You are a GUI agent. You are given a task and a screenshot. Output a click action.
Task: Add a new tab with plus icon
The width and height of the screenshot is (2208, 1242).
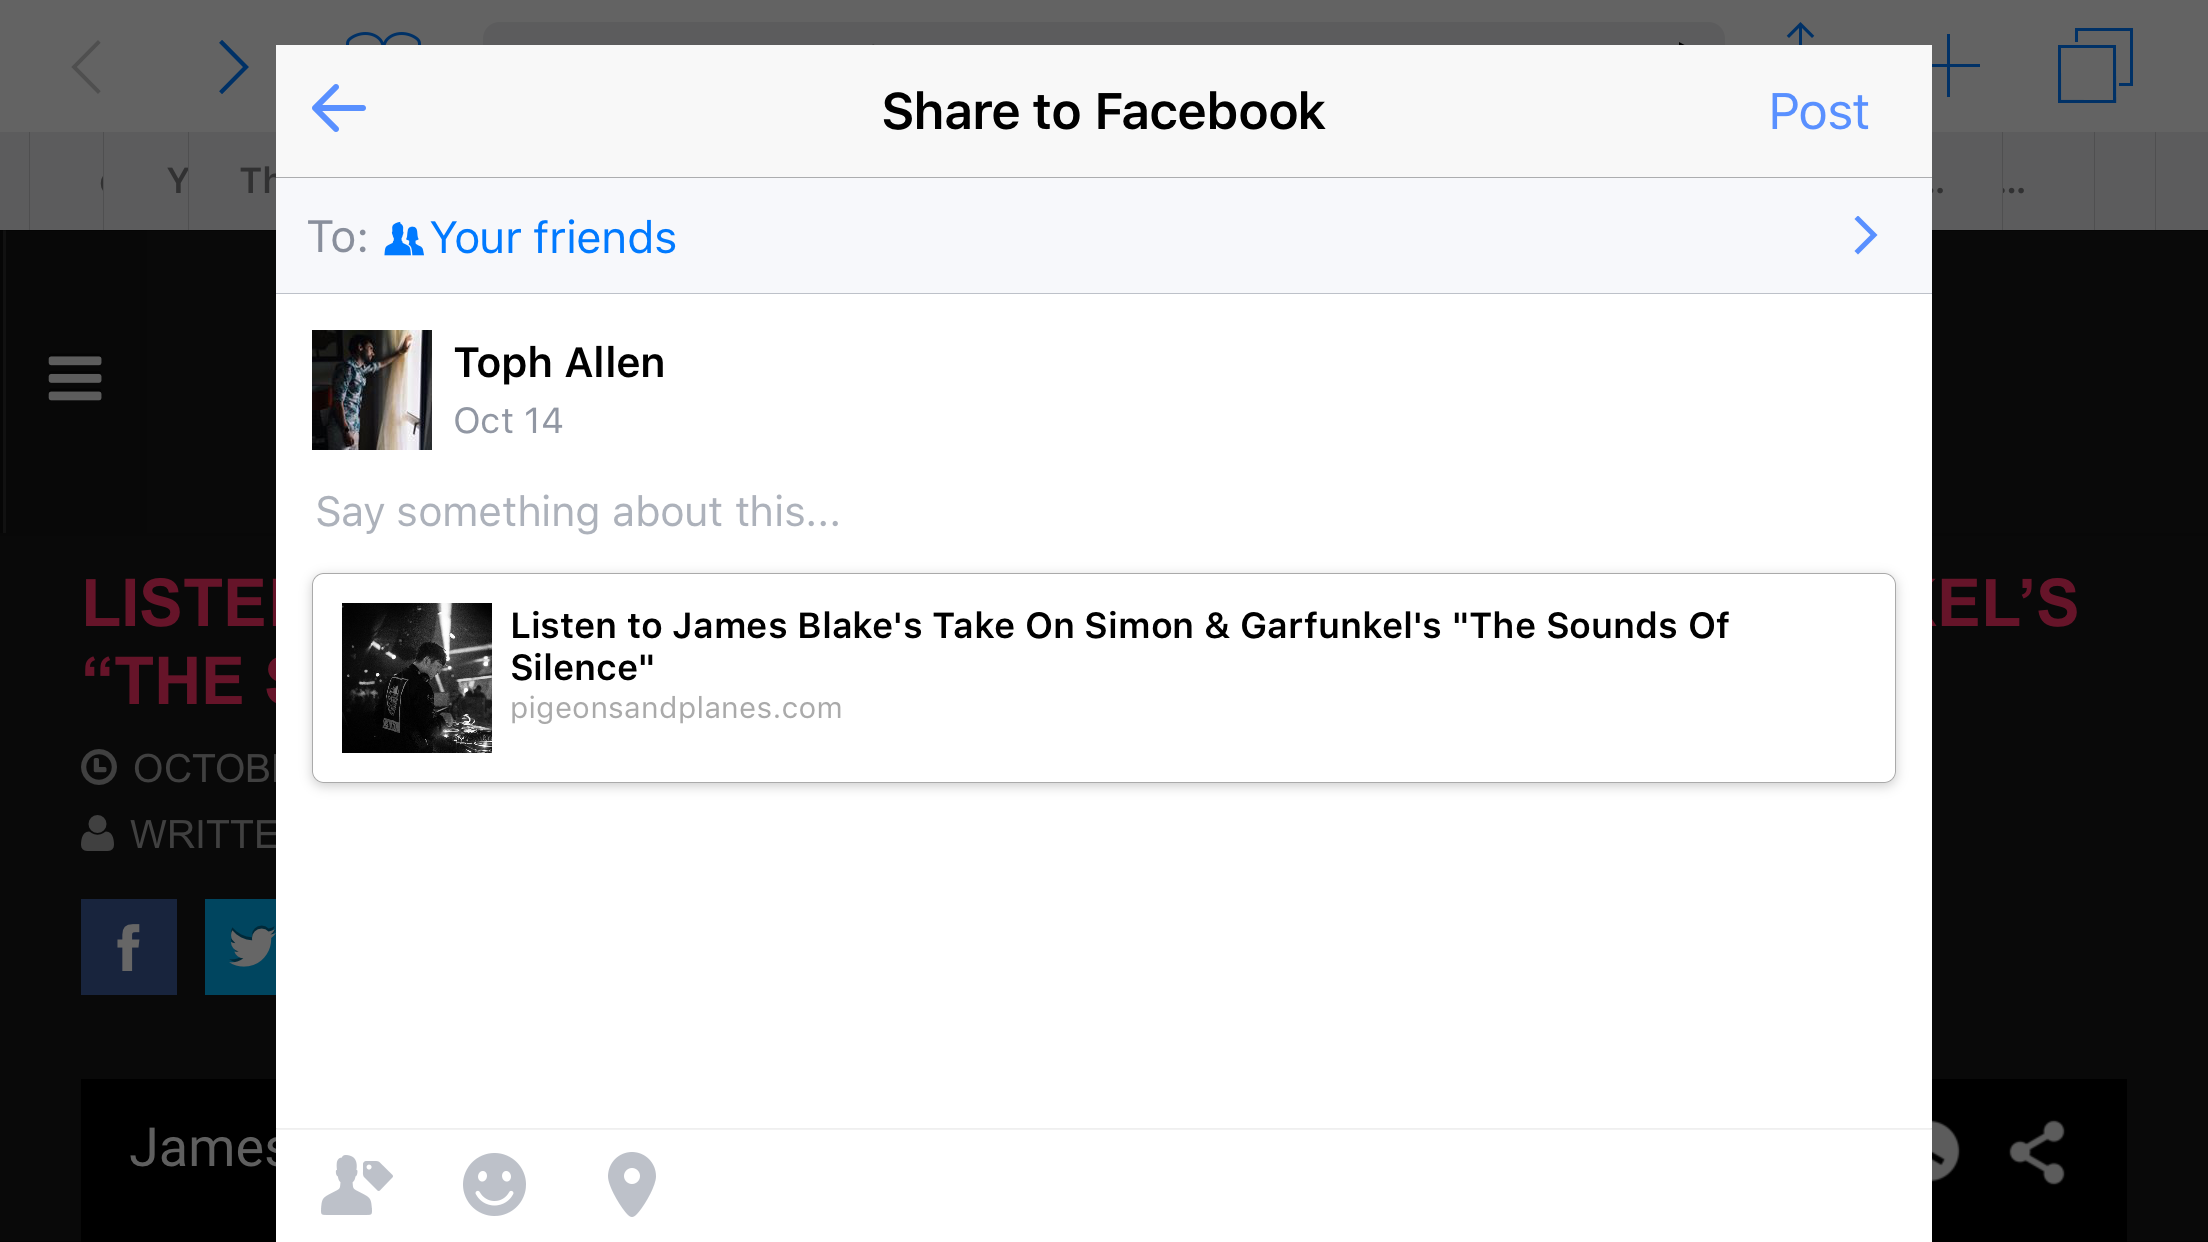click(x=1956, y=66)
